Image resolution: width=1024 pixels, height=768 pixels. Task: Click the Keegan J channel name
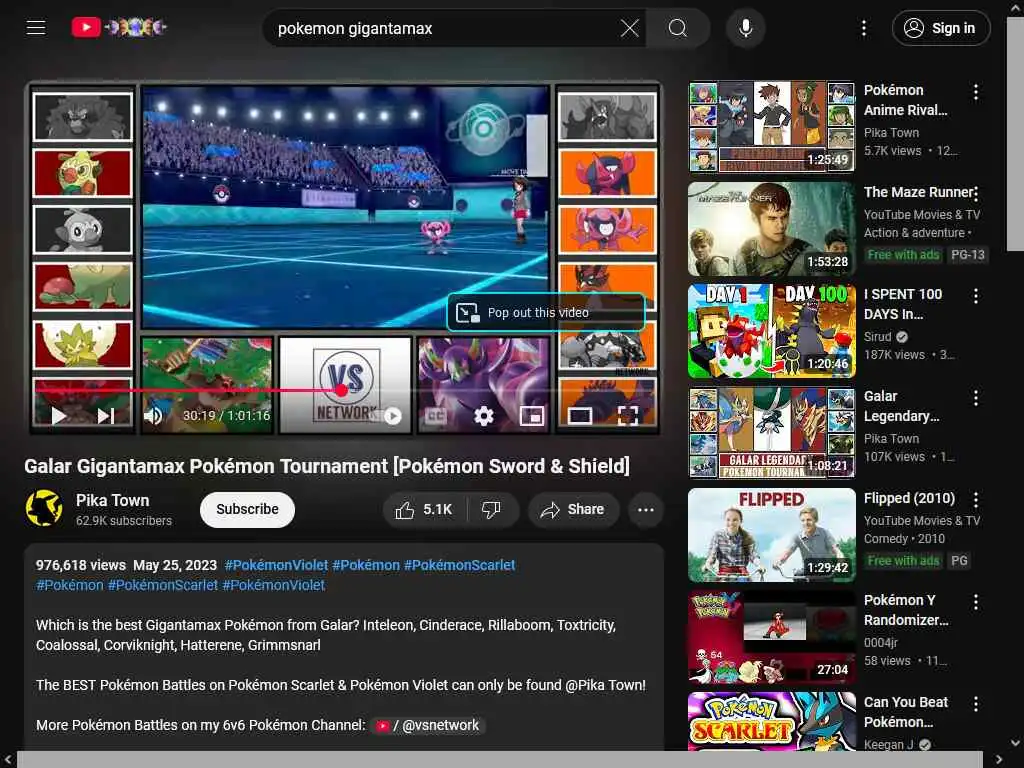888,744
